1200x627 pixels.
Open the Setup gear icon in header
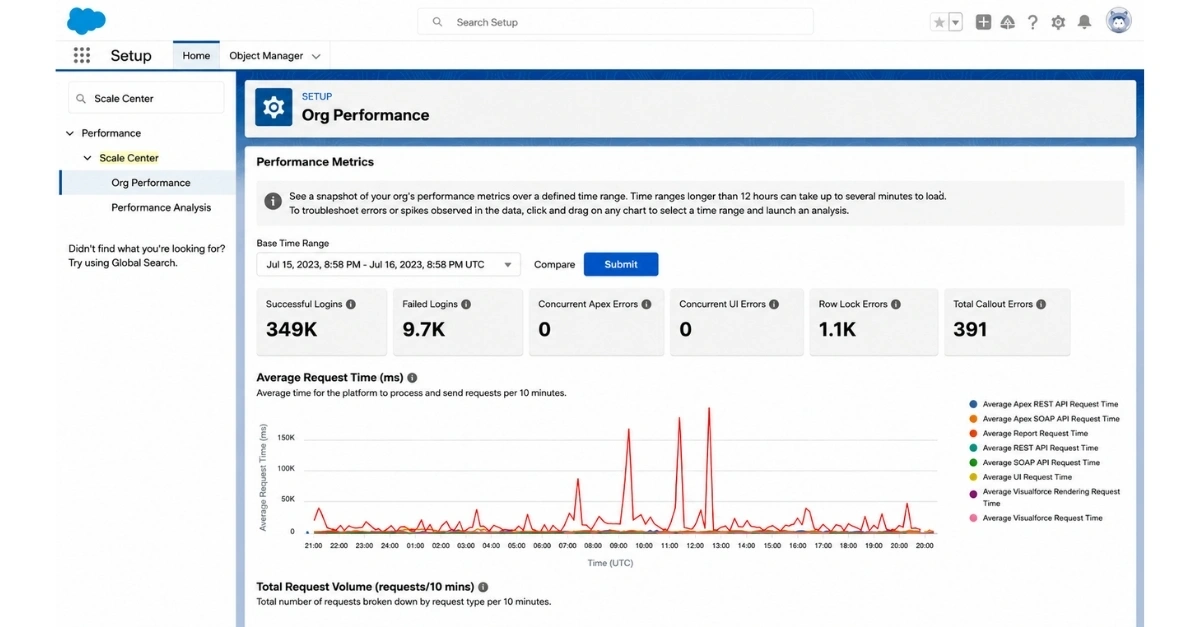pos(1058,22)
